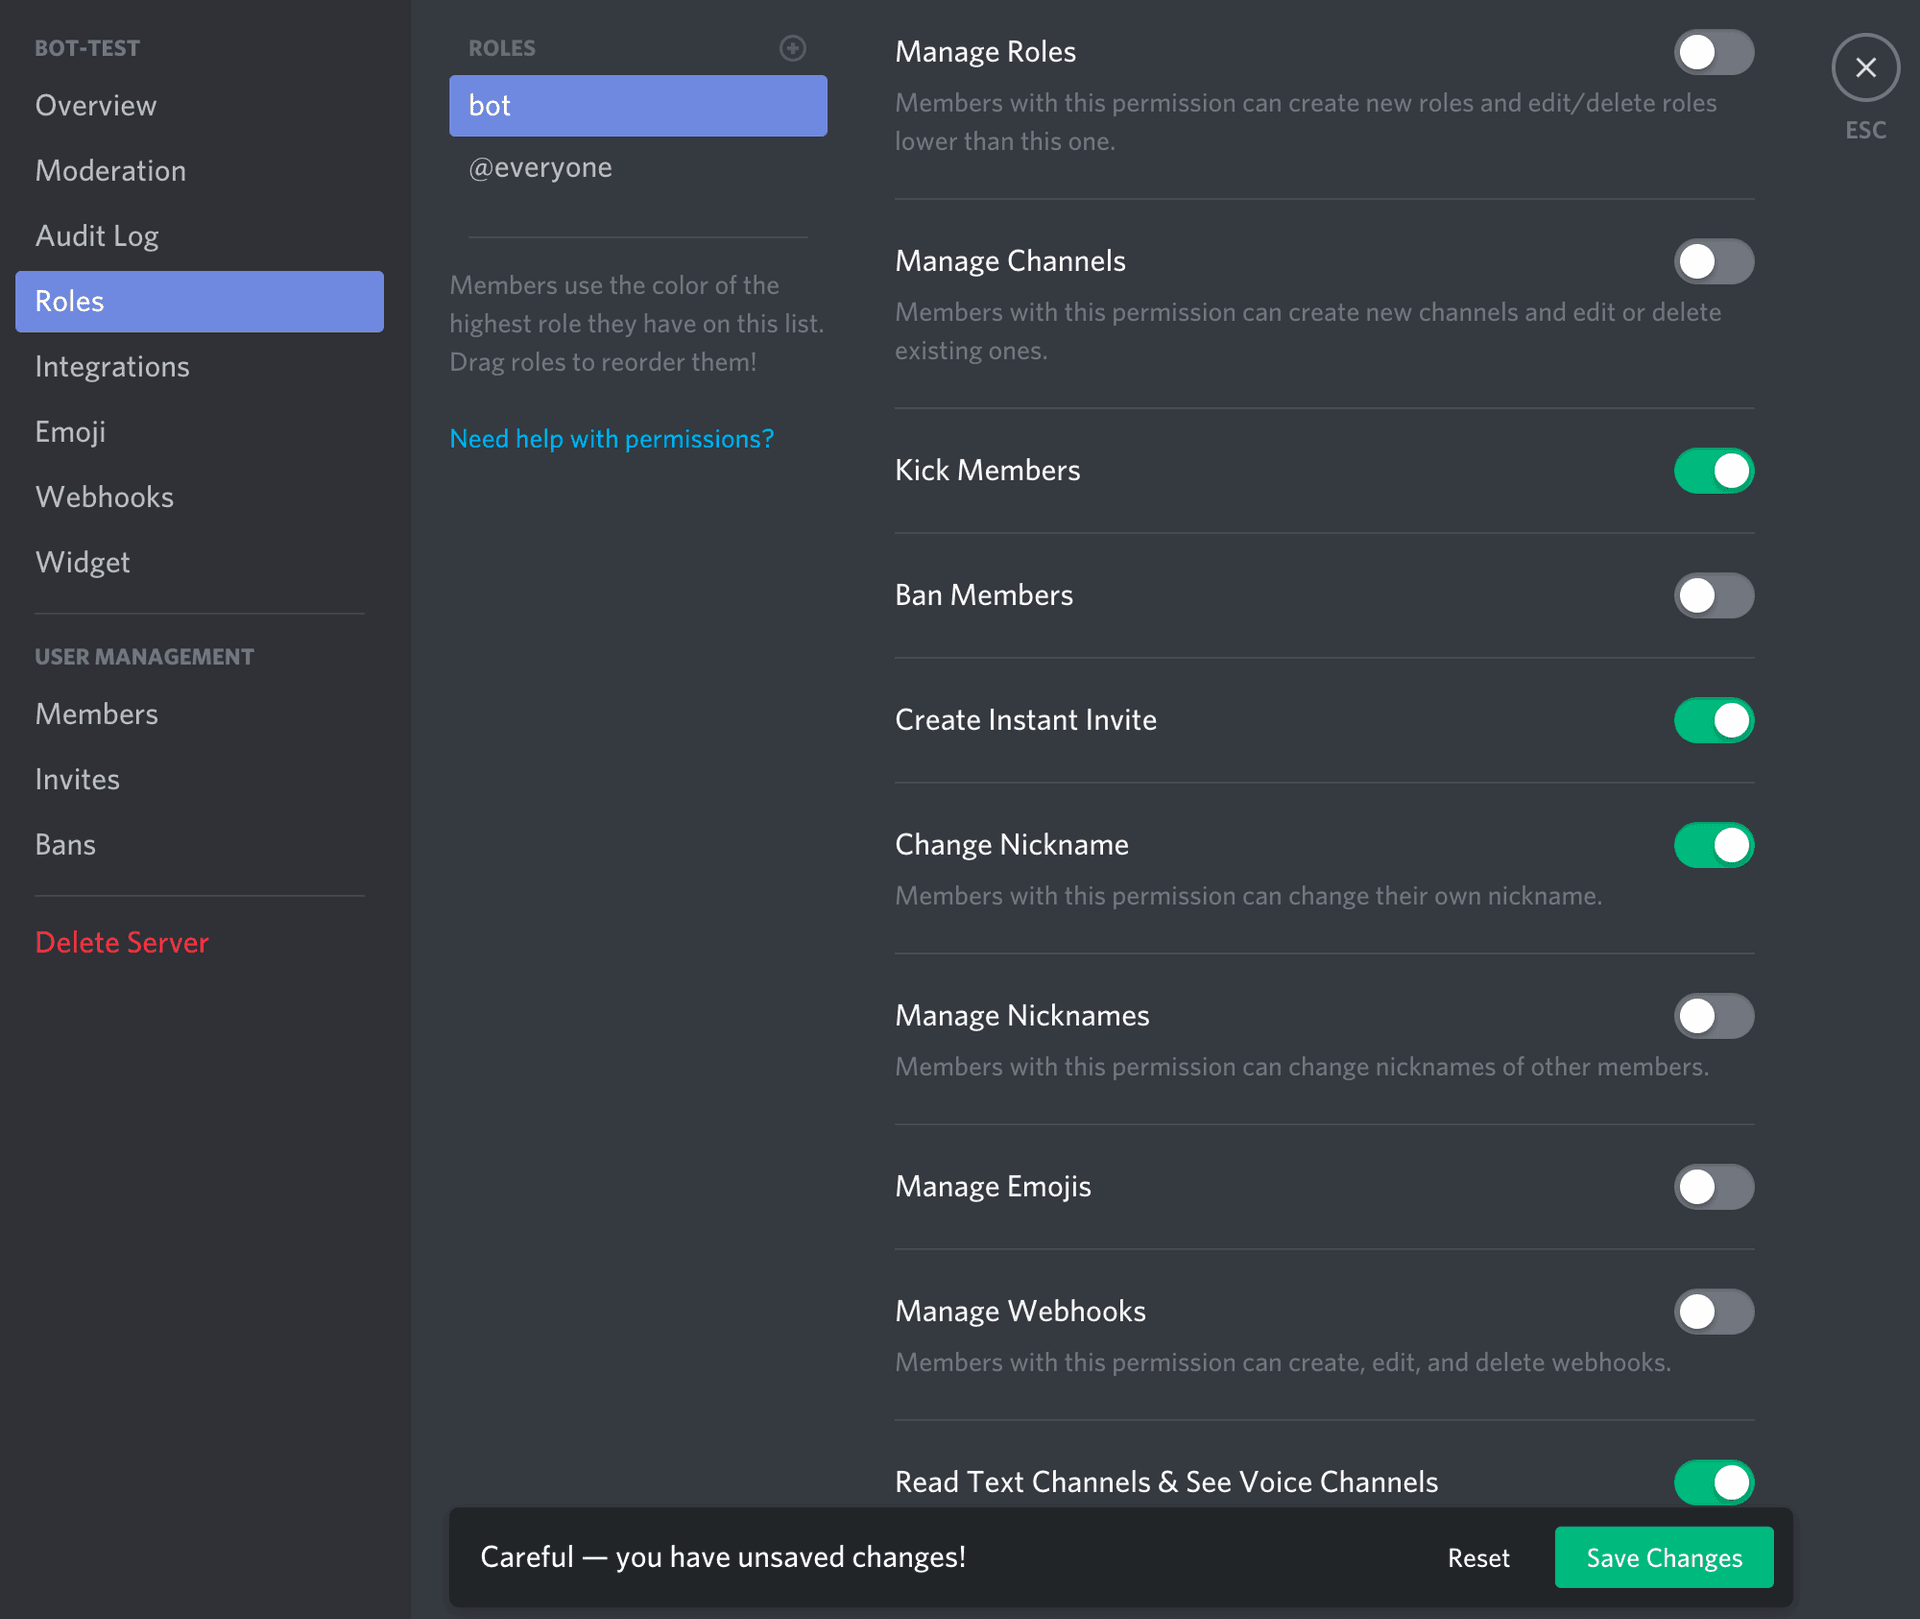1920x1619 pixels.
Task: Select the @everyone role
Action: pos(540,167)
